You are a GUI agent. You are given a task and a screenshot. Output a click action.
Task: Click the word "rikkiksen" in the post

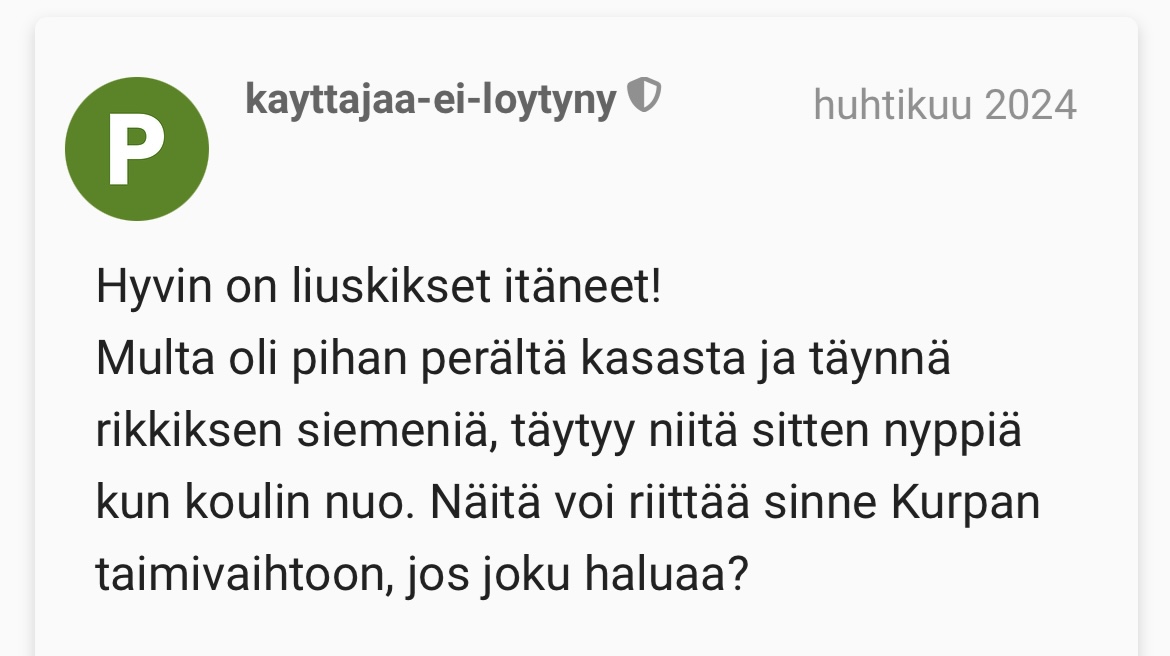click(x=190, y=433)
